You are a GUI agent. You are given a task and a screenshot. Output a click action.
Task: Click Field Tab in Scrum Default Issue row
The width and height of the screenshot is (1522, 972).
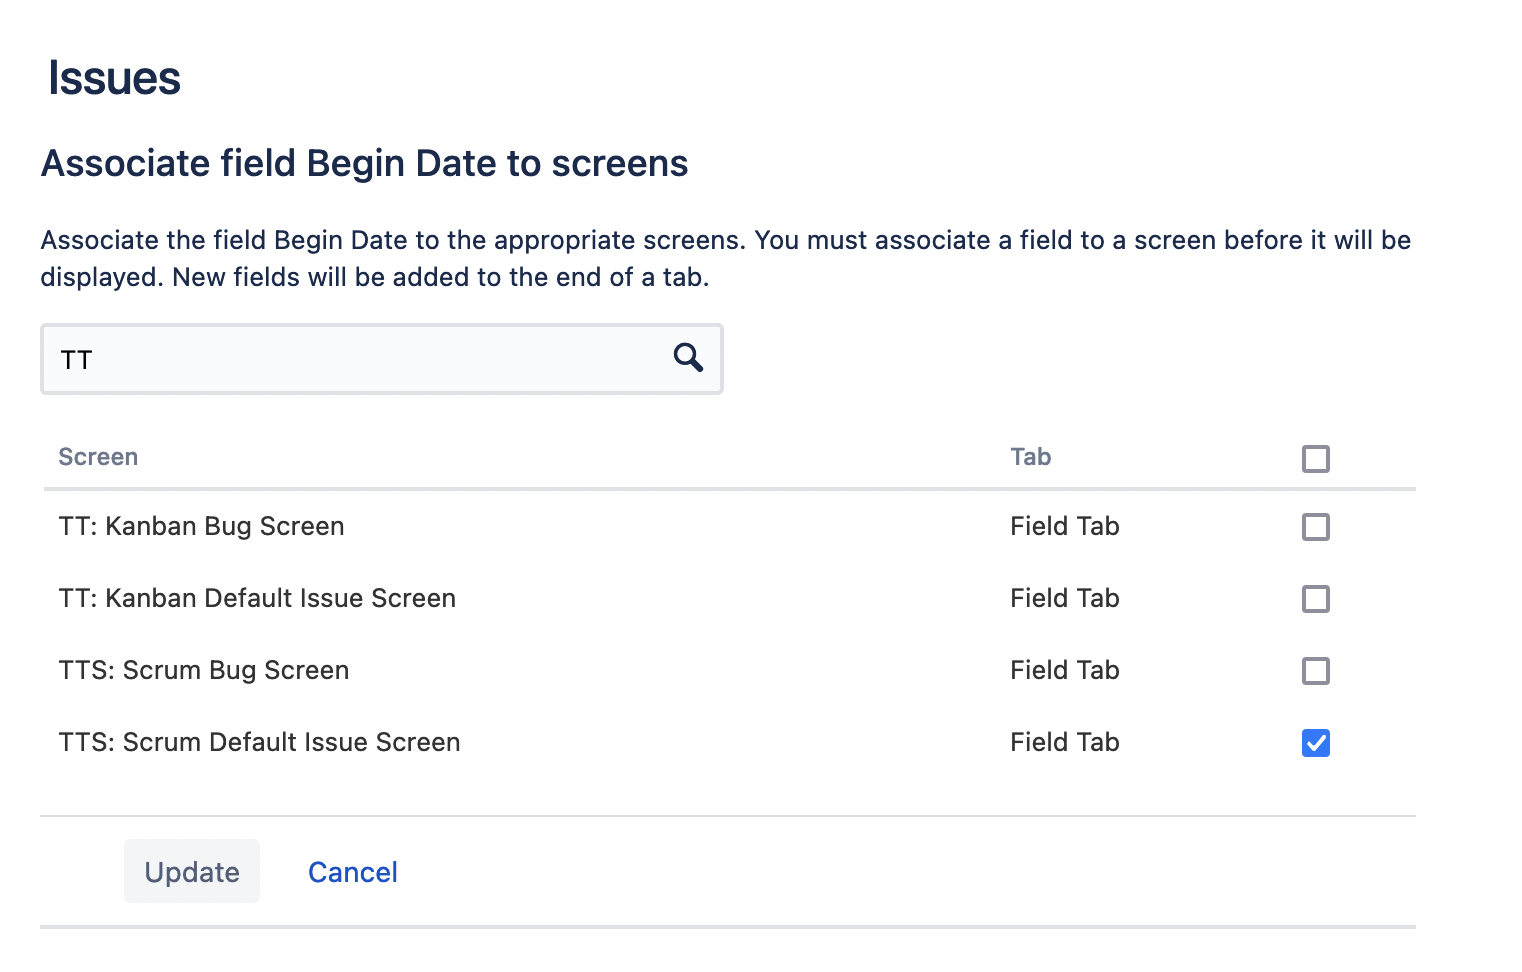pos(1064,742)
